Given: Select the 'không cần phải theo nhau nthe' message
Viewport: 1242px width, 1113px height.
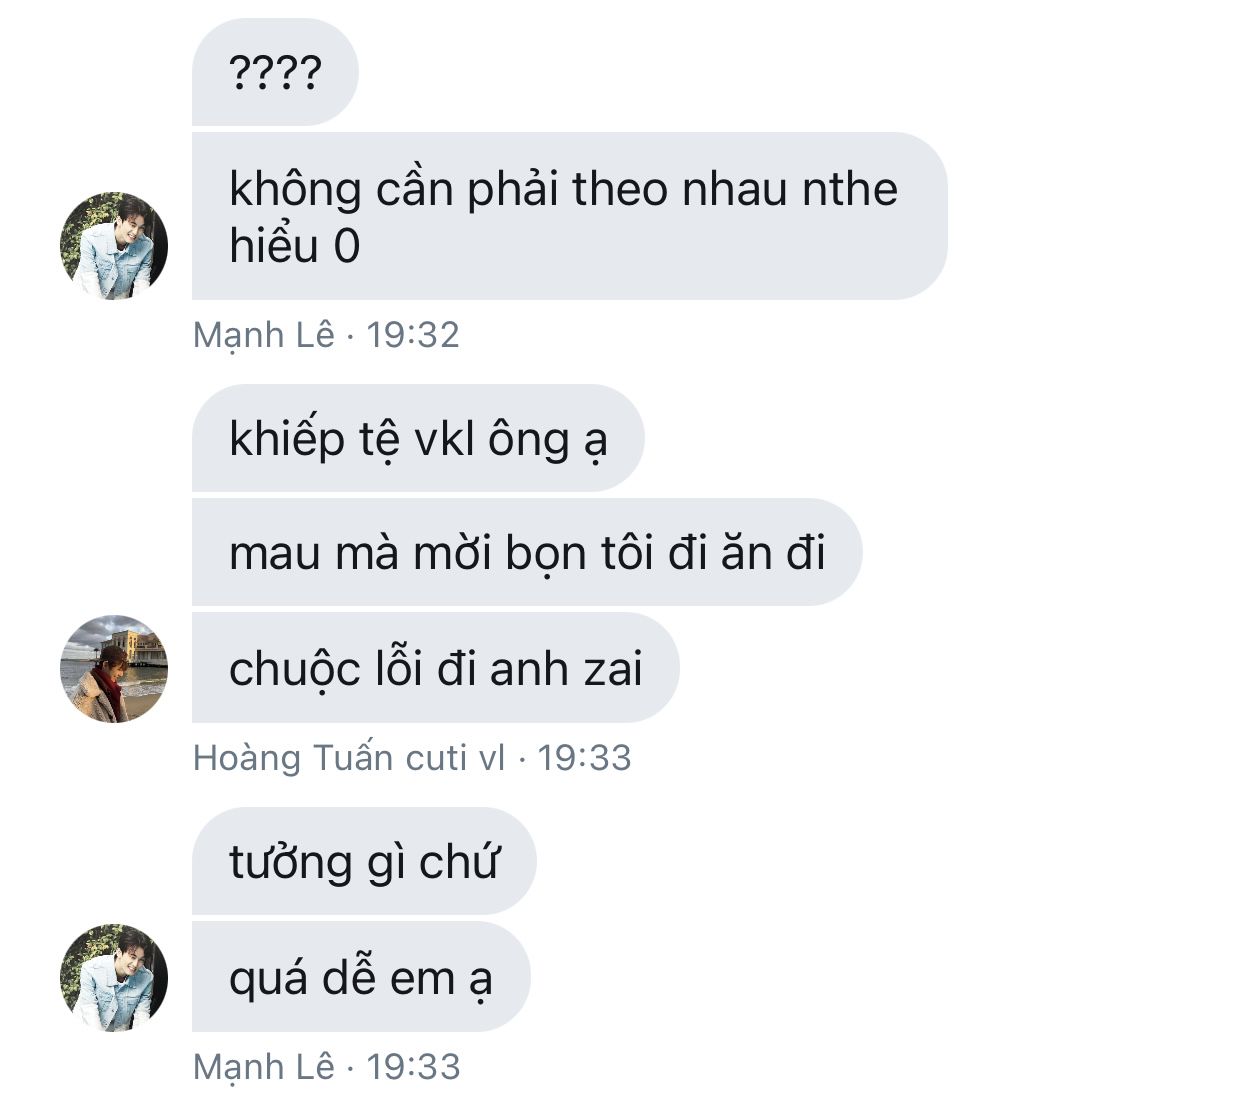Looking at the screenshot, I should point(570,216).
